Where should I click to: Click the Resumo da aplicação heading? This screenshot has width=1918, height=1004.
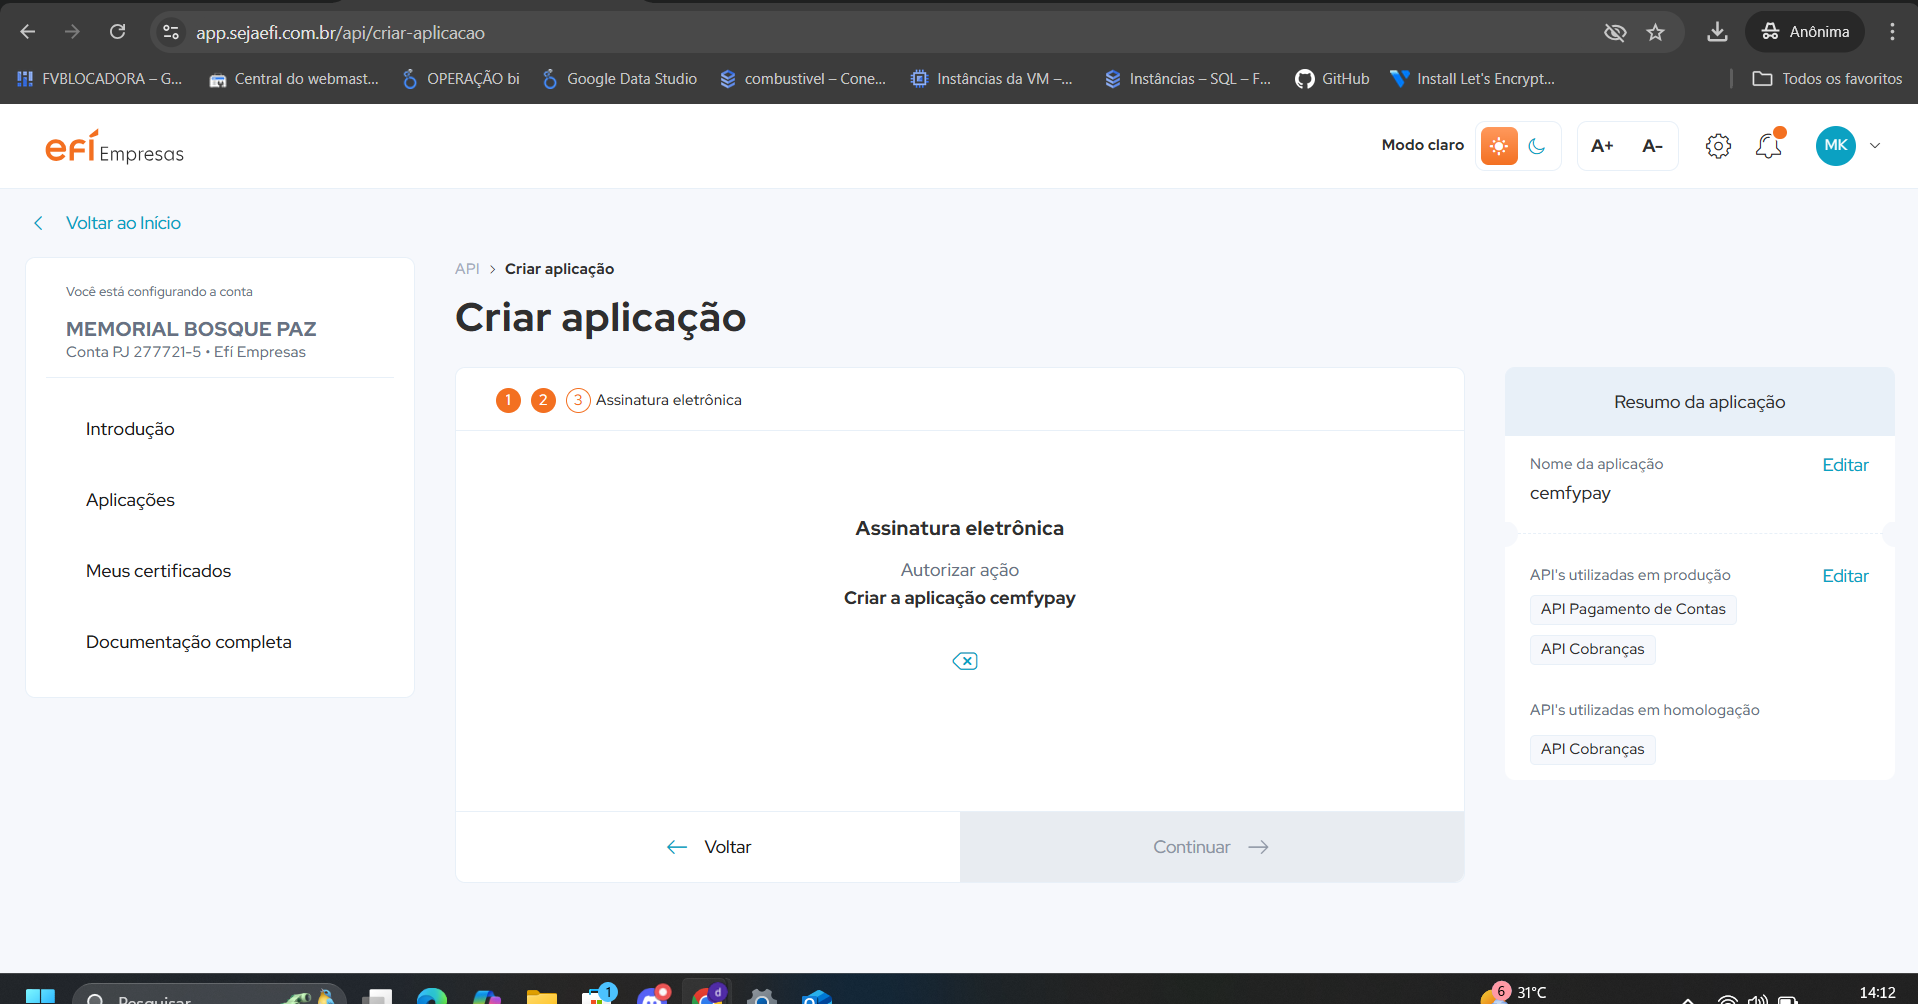(1699, 402)
